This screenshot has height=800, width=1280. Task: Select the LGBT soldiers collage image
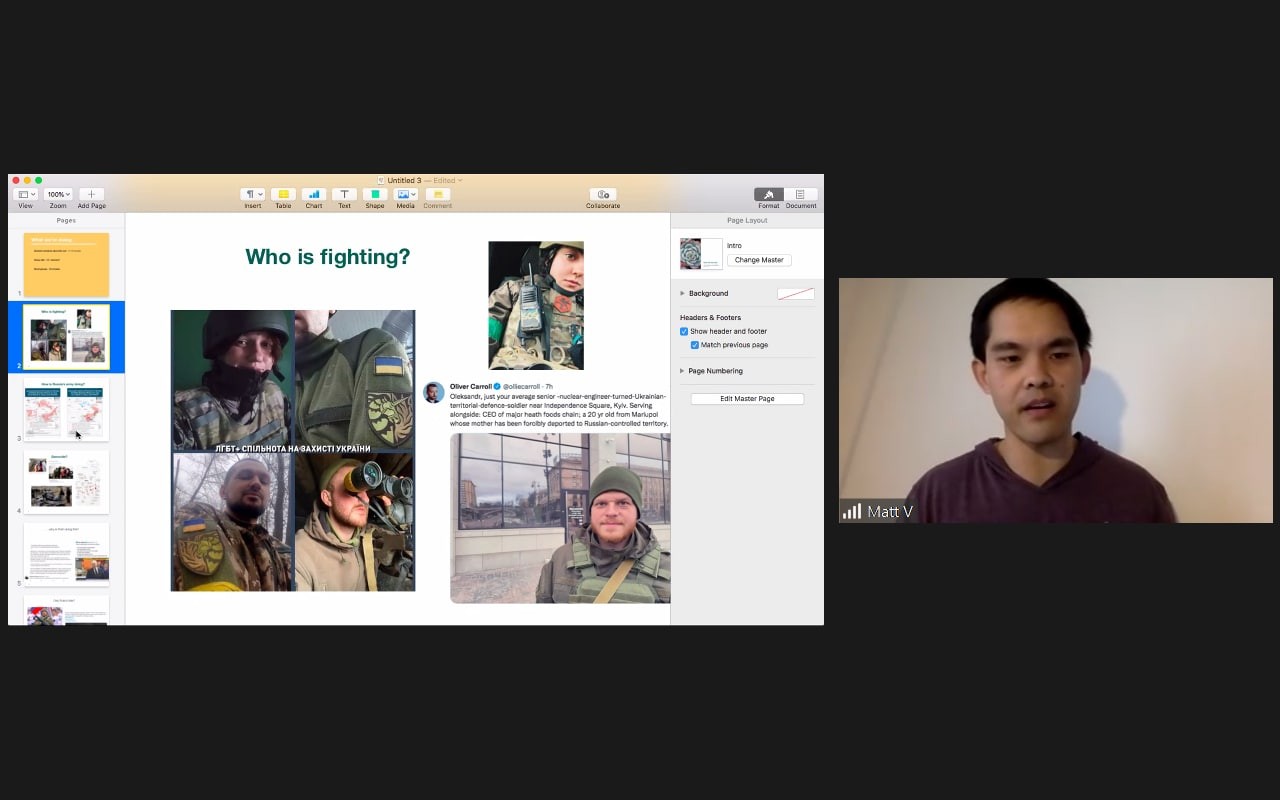tap(293, 450)
